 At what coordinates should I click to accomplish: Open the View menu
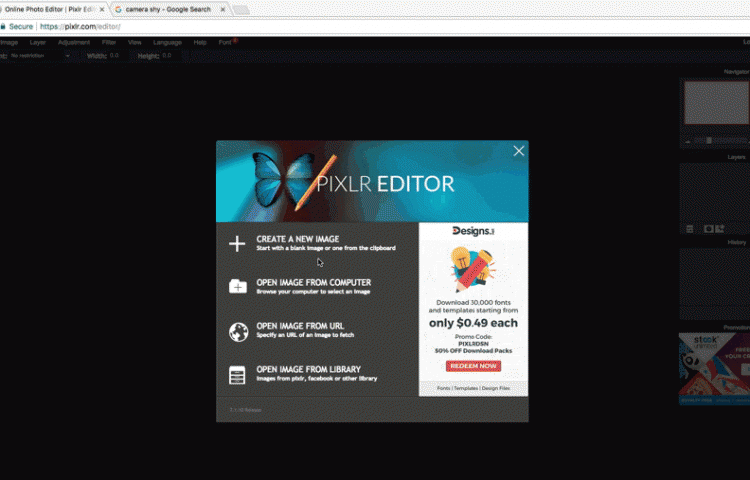pyautogui.click(x=134, y=43)
